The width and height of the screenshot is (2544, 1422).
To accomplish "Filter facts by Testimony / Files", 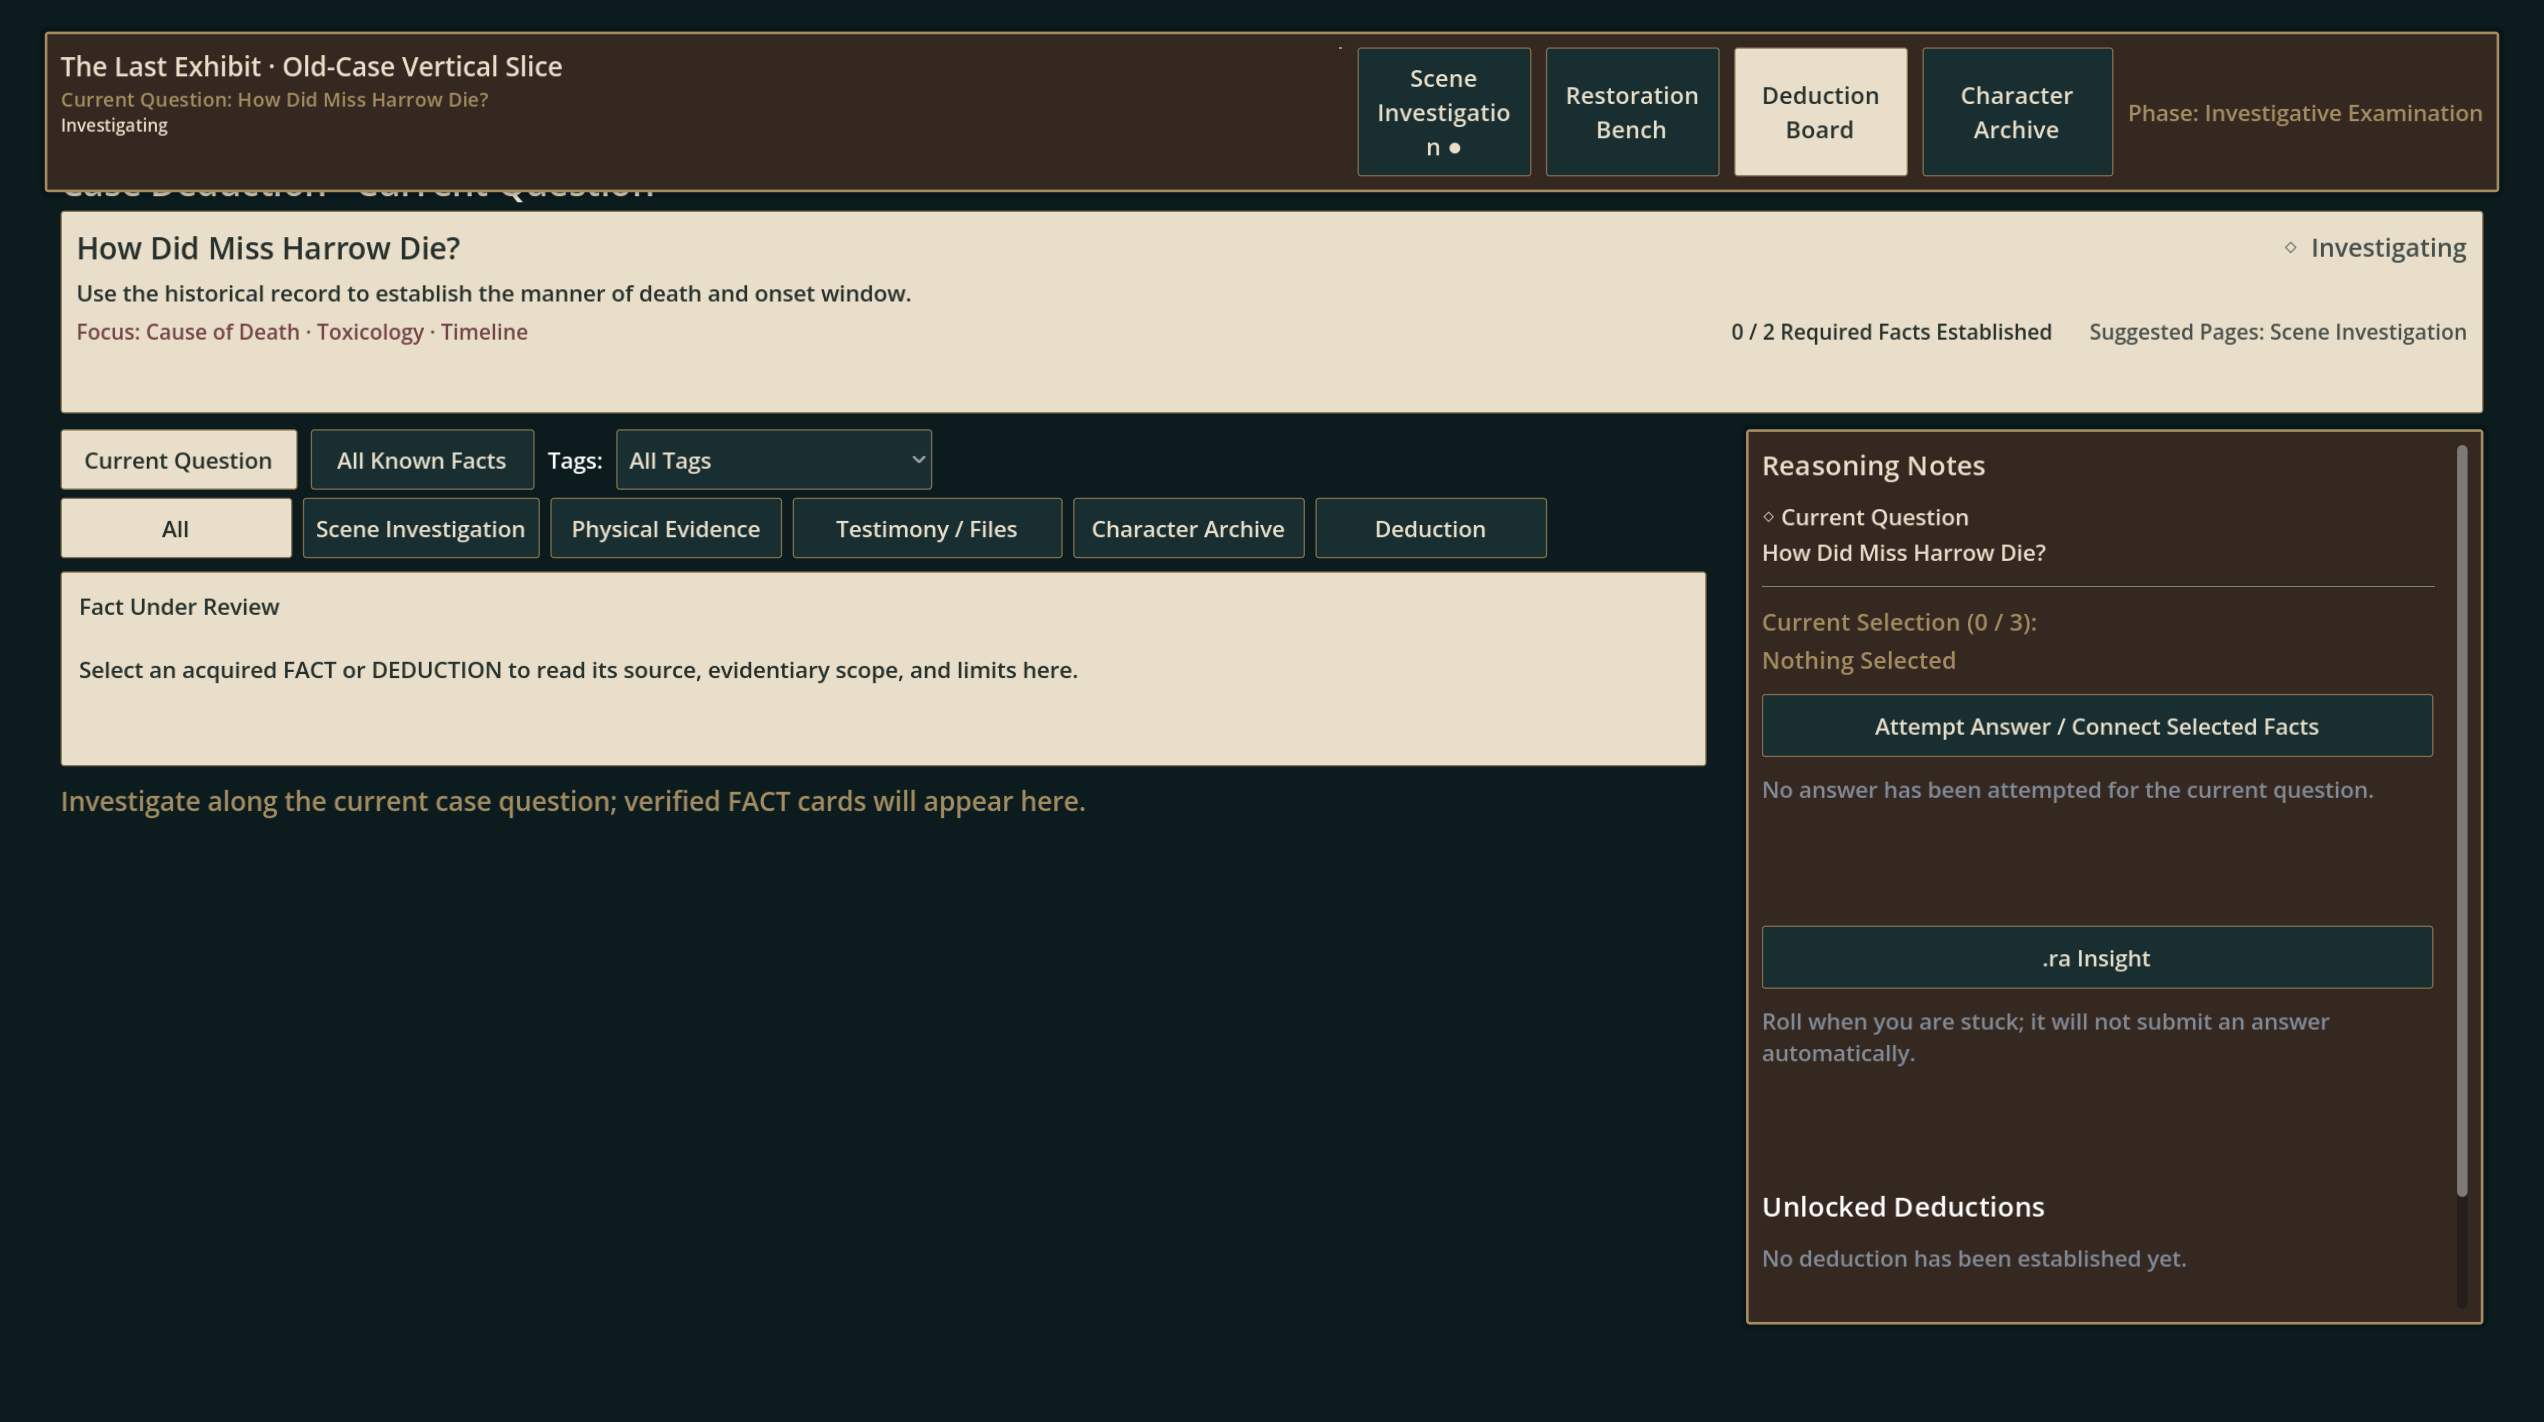I will [x=926, y=528].
